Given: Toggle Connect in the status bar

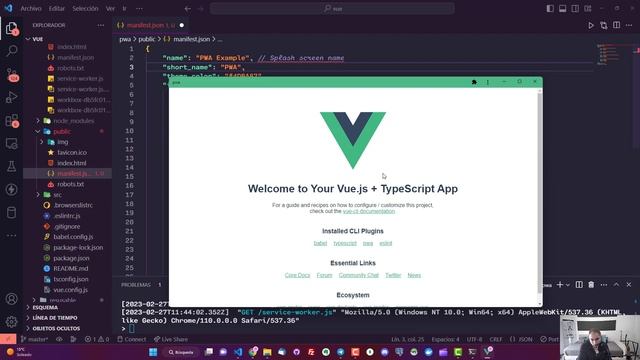Looking at the screenshot, I should (x=131, y=339).
